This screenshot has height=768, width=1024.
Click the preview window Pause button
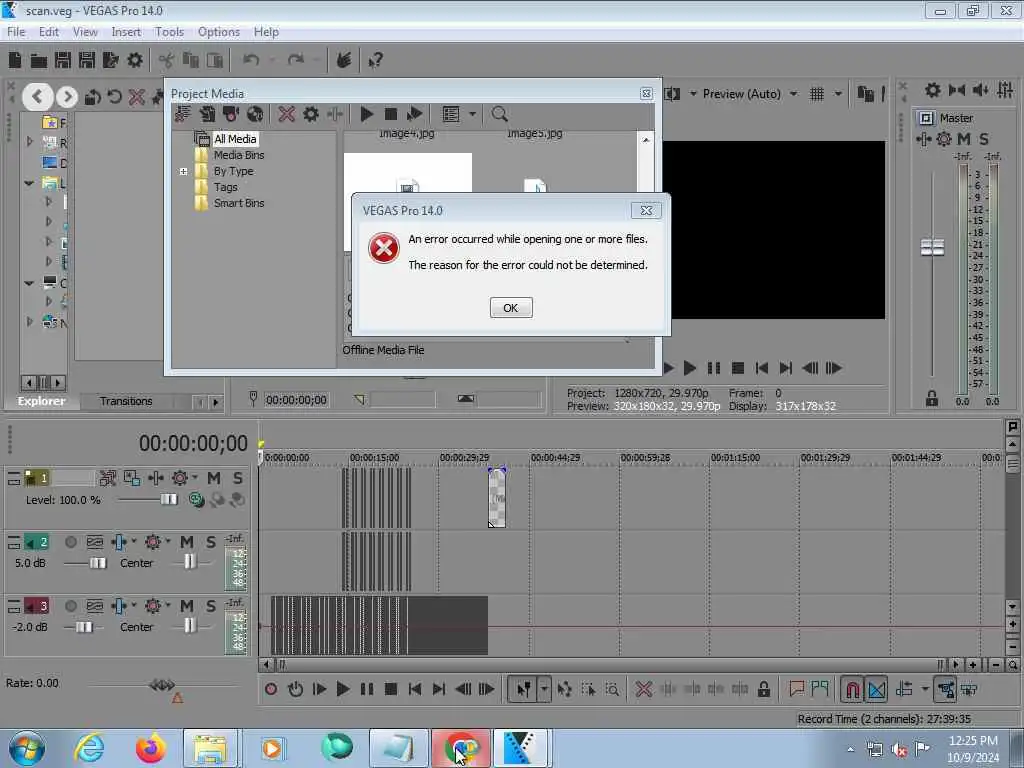[x=714, y=368]
